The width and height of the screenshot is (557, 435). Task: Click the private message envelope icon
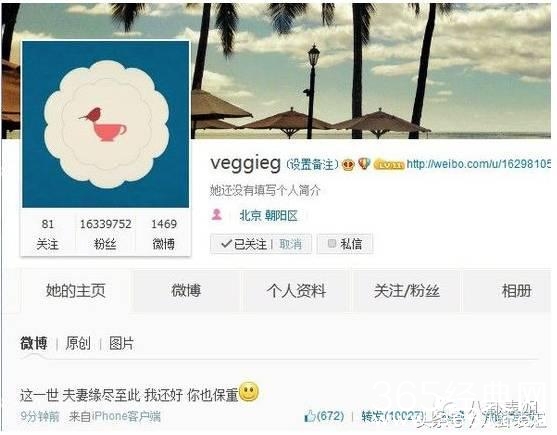(x=331, y=243)
